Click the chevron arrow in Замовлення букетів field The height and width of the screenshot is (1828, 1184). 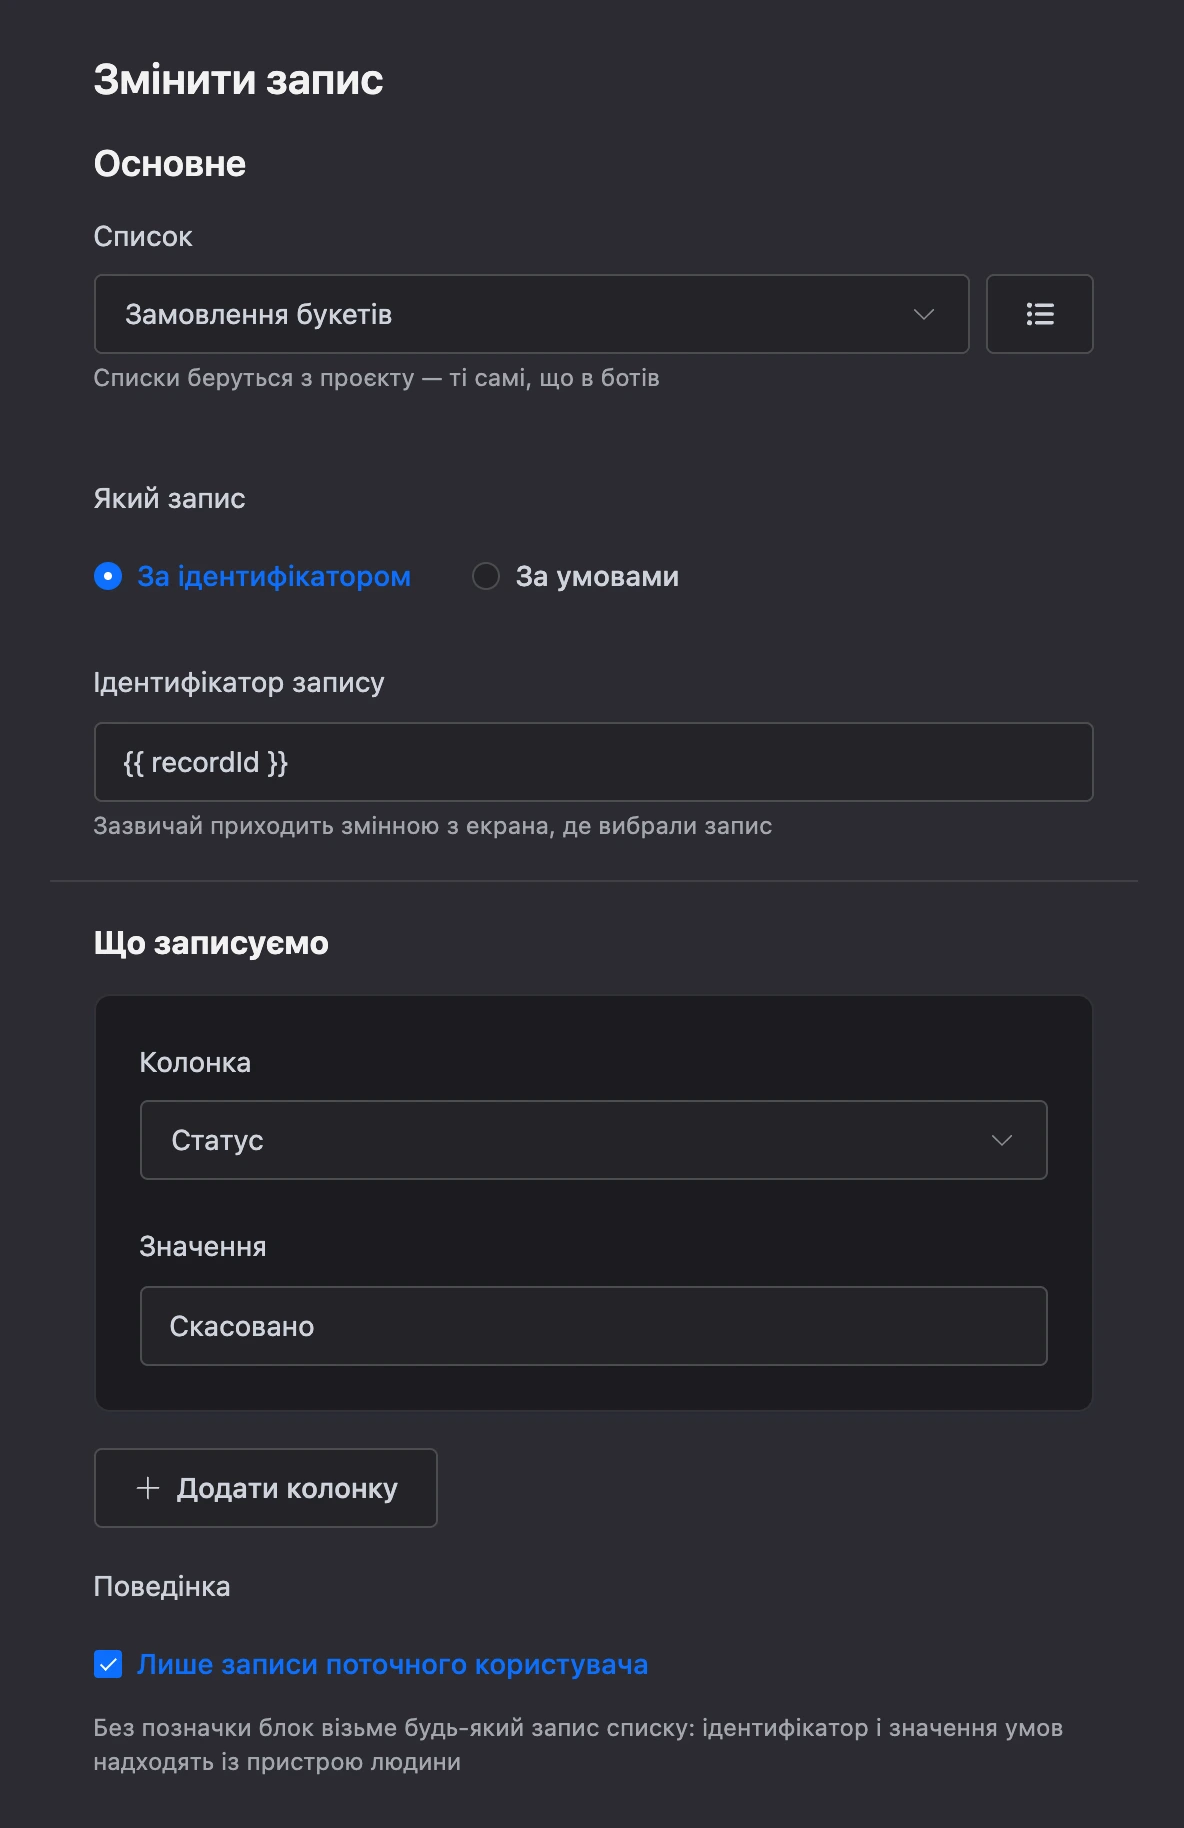coord(924,314)
